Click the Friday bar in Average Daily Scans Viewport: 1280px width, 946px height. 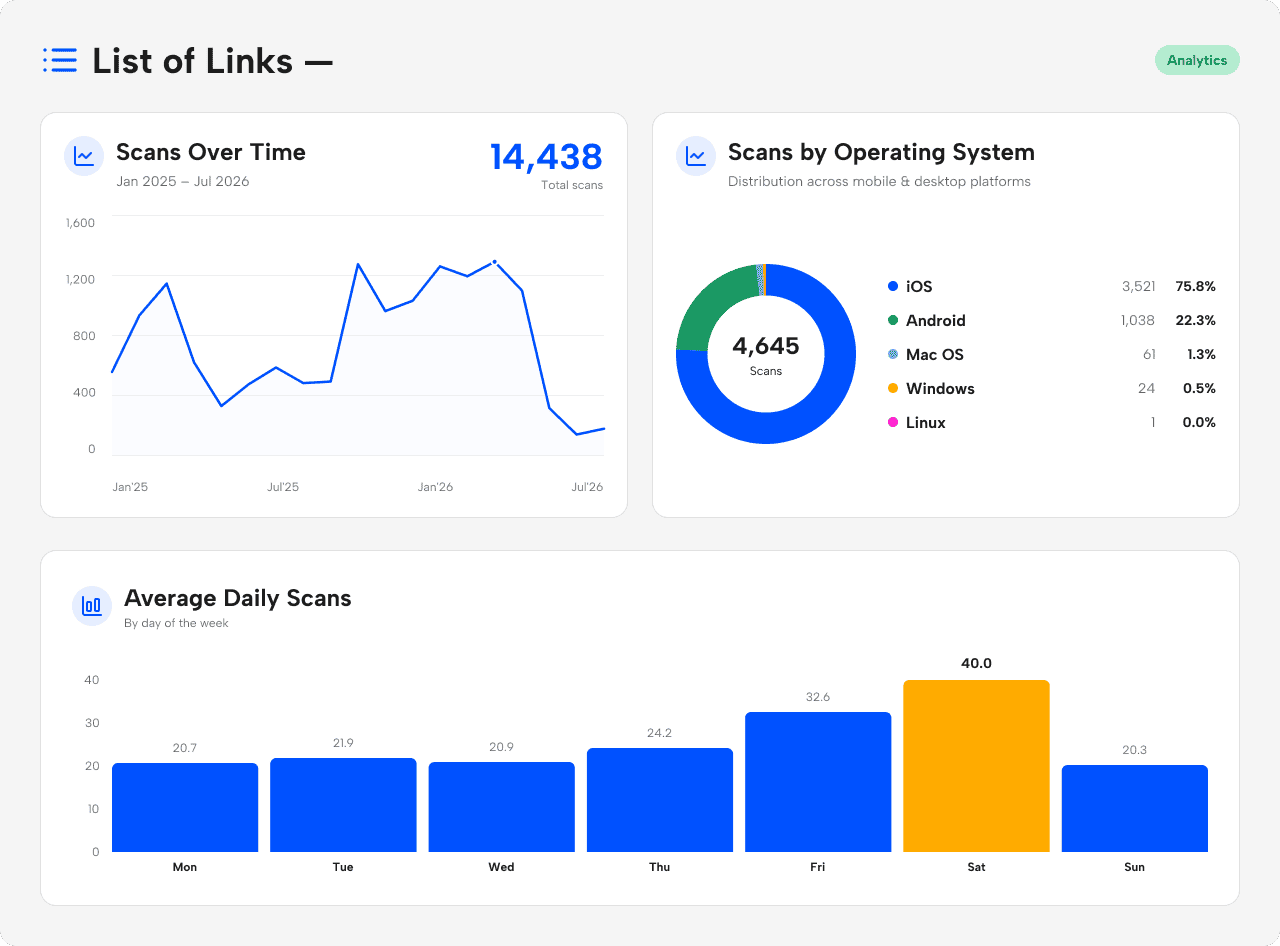[x=818, y=782]
